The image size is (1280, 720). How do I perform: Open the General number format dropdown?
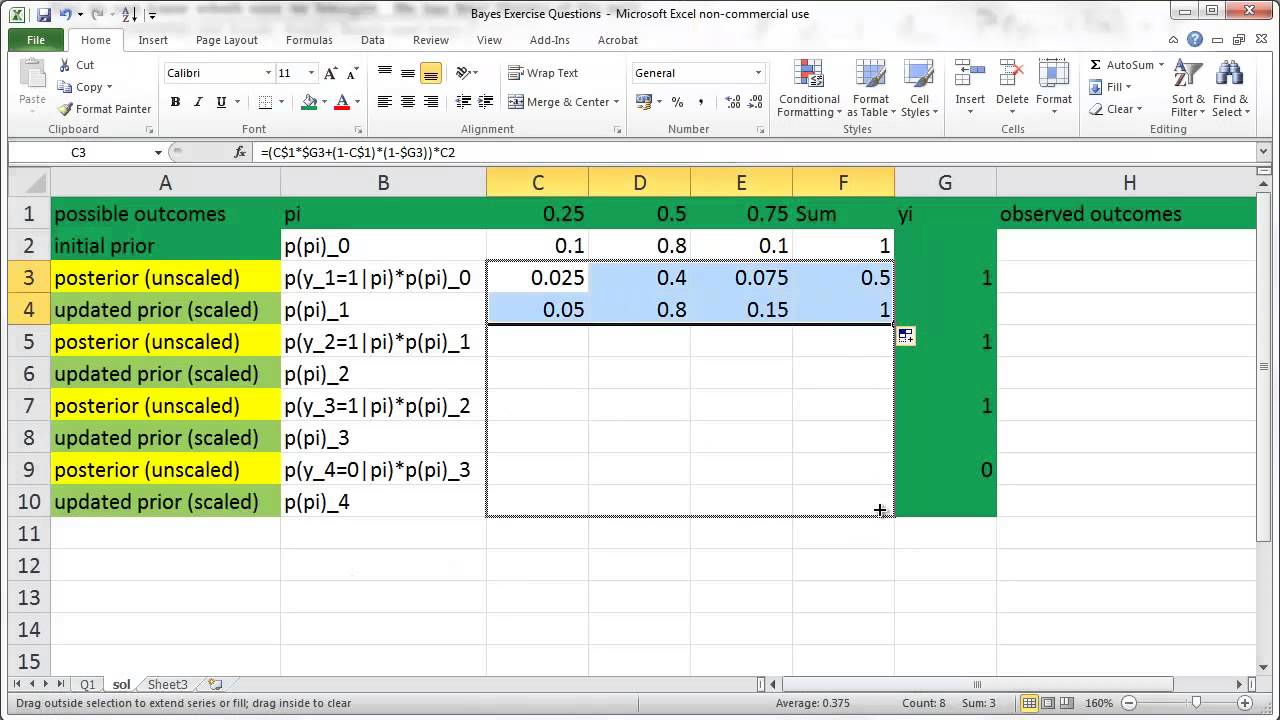[758, 73]
